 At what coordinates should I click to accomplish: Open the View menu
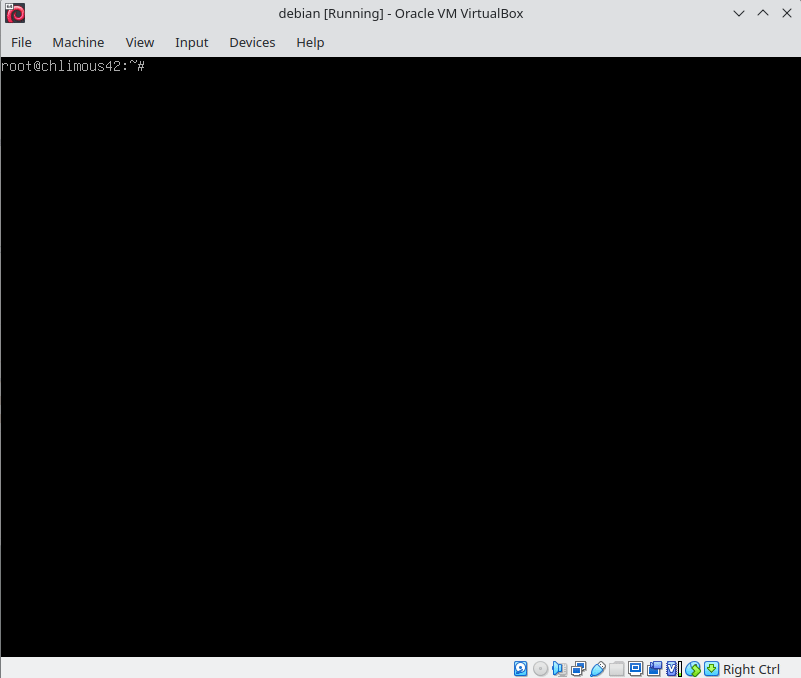(x=139, y=42)
